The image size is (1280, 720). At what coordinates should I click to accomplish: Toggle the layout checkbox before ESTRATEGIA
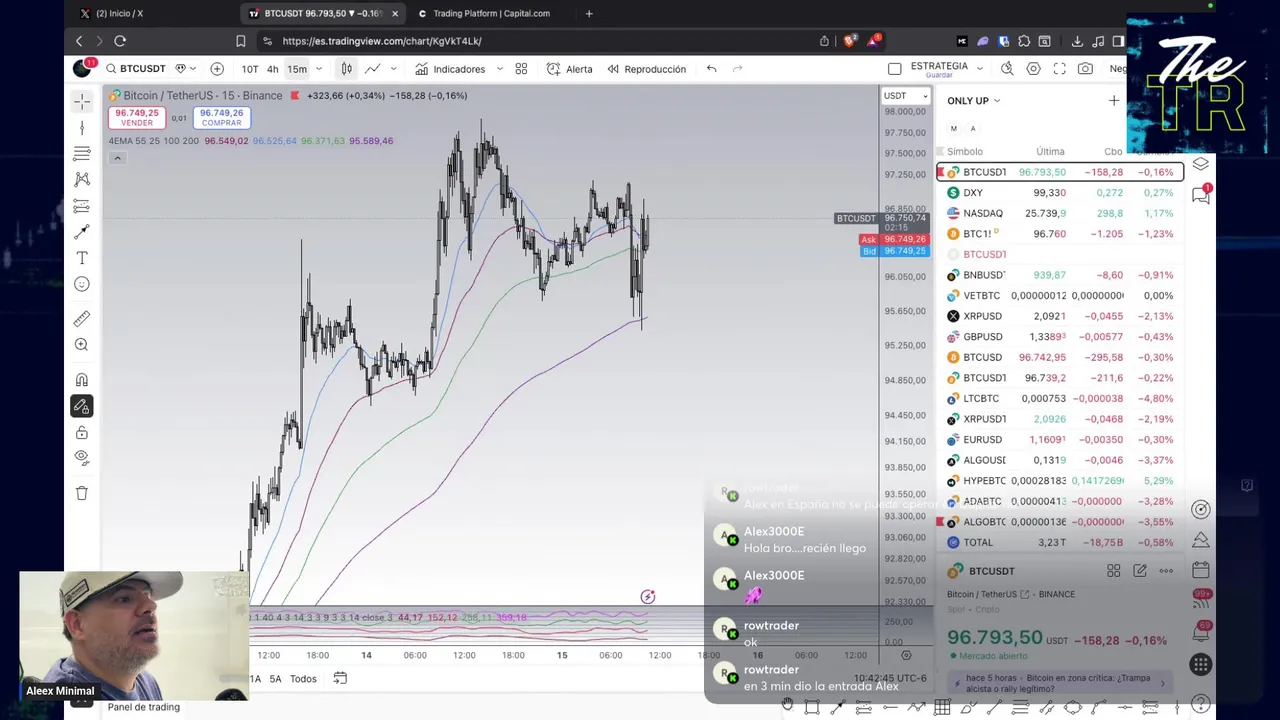(x=895, y=69)
